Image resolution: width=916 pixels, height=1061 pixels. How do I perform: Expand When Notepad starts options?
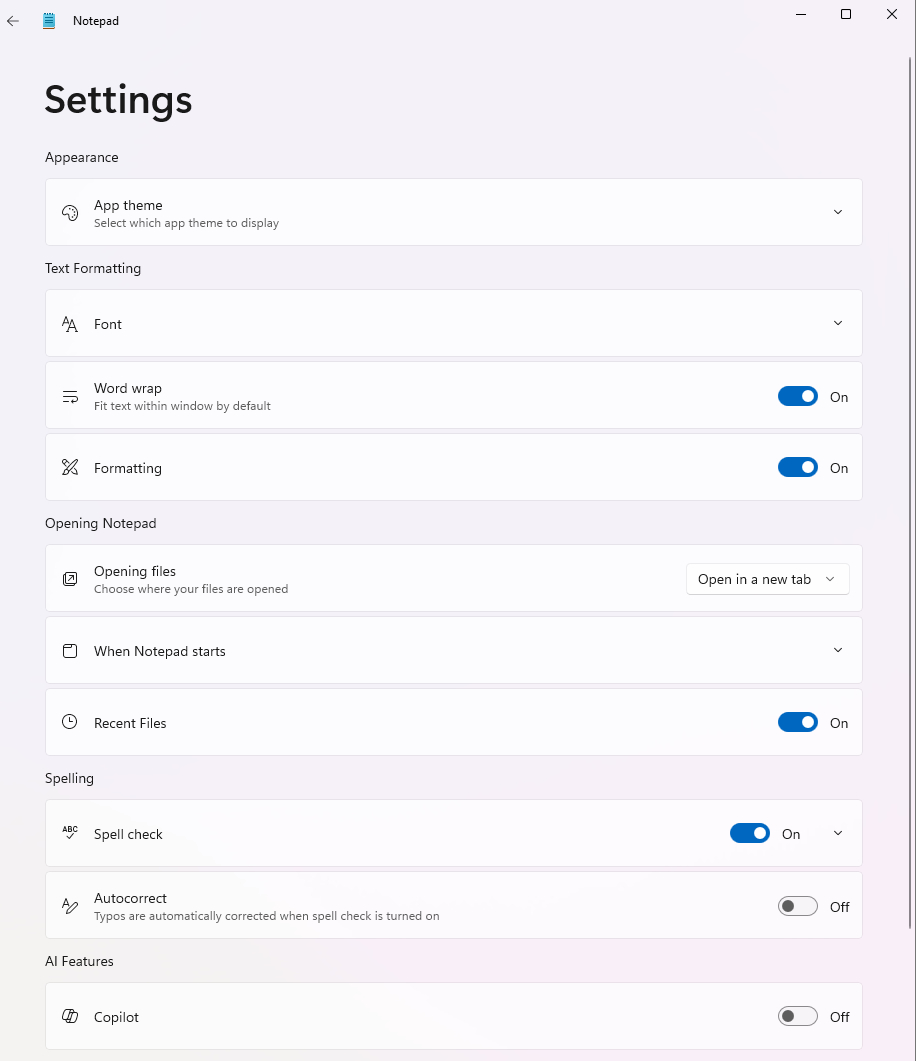[x=838, y=650]
